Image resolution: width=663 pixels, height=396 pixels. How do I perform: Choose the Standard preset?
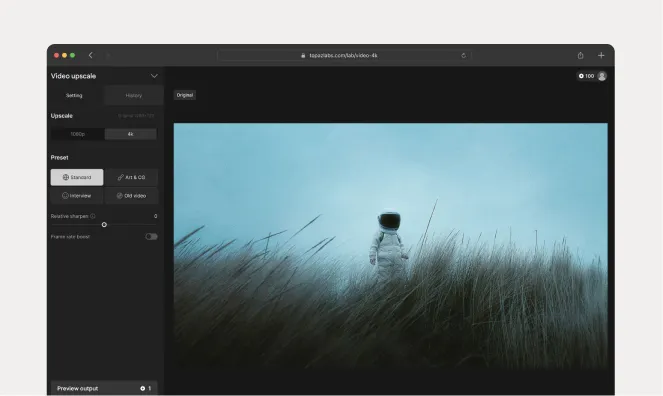click(77, 177)
